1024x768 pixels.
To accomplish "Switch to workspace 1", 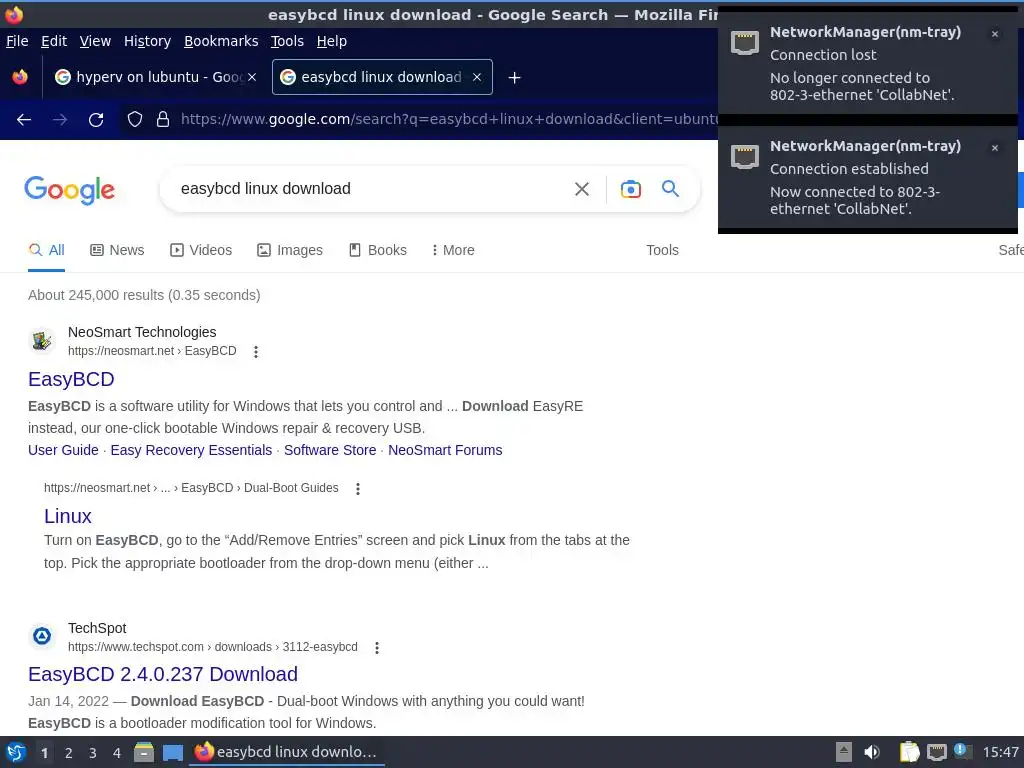I will (44, 753).
